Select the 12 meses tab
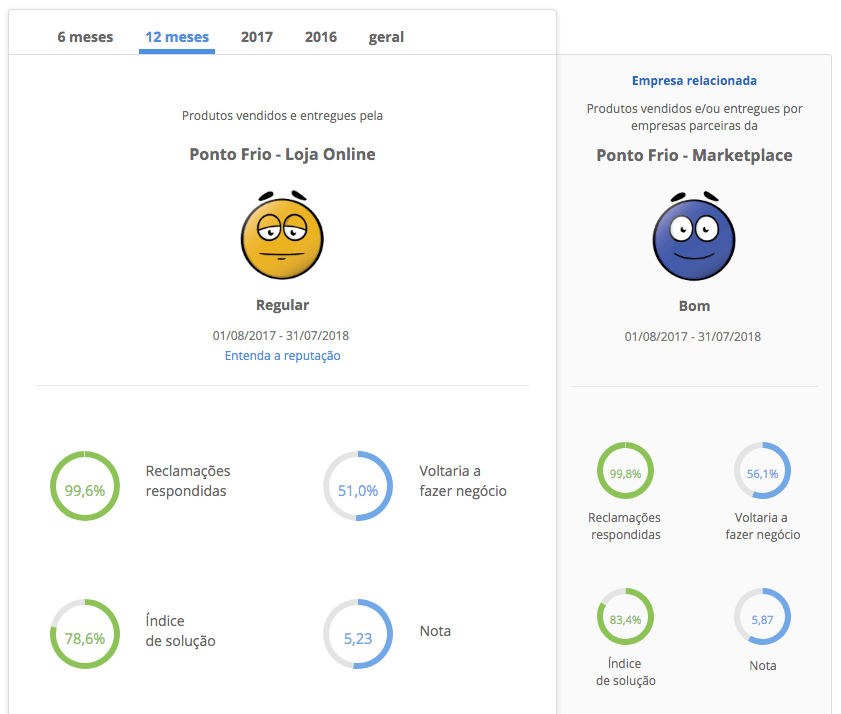Image resolution: width=841 pixels, height=714 pixels. click(x=177, y=37)
